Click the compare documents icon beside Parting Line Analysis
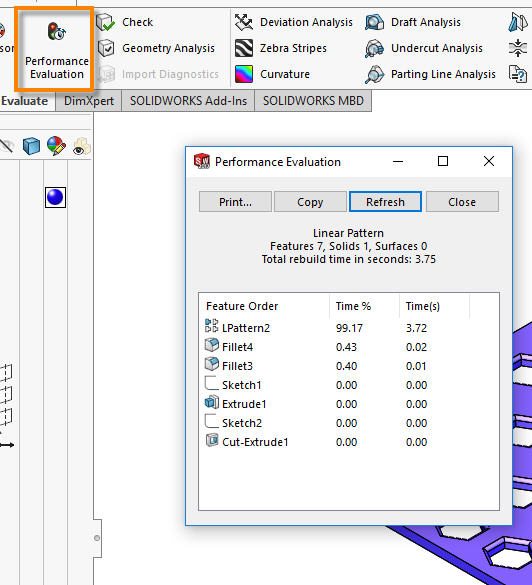 [x=518, y=74]
